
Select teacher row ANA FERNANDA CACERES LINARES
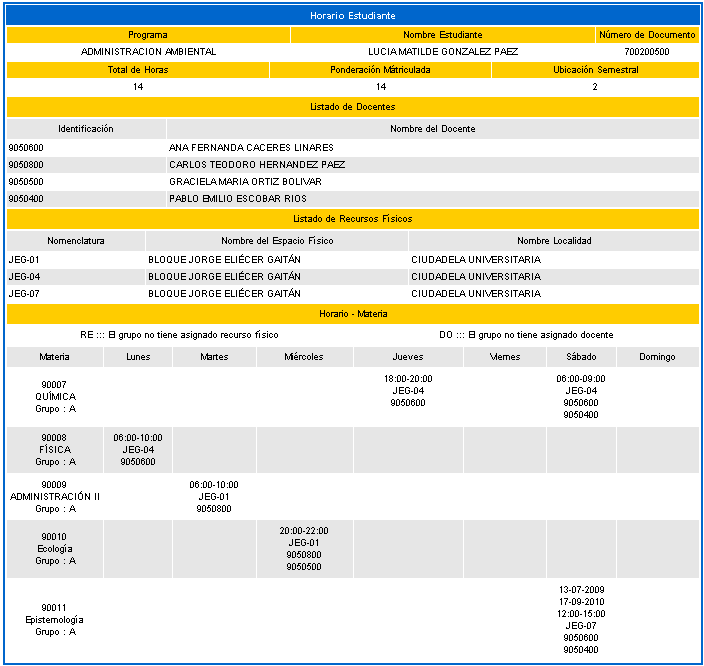[x=352, y=148]
